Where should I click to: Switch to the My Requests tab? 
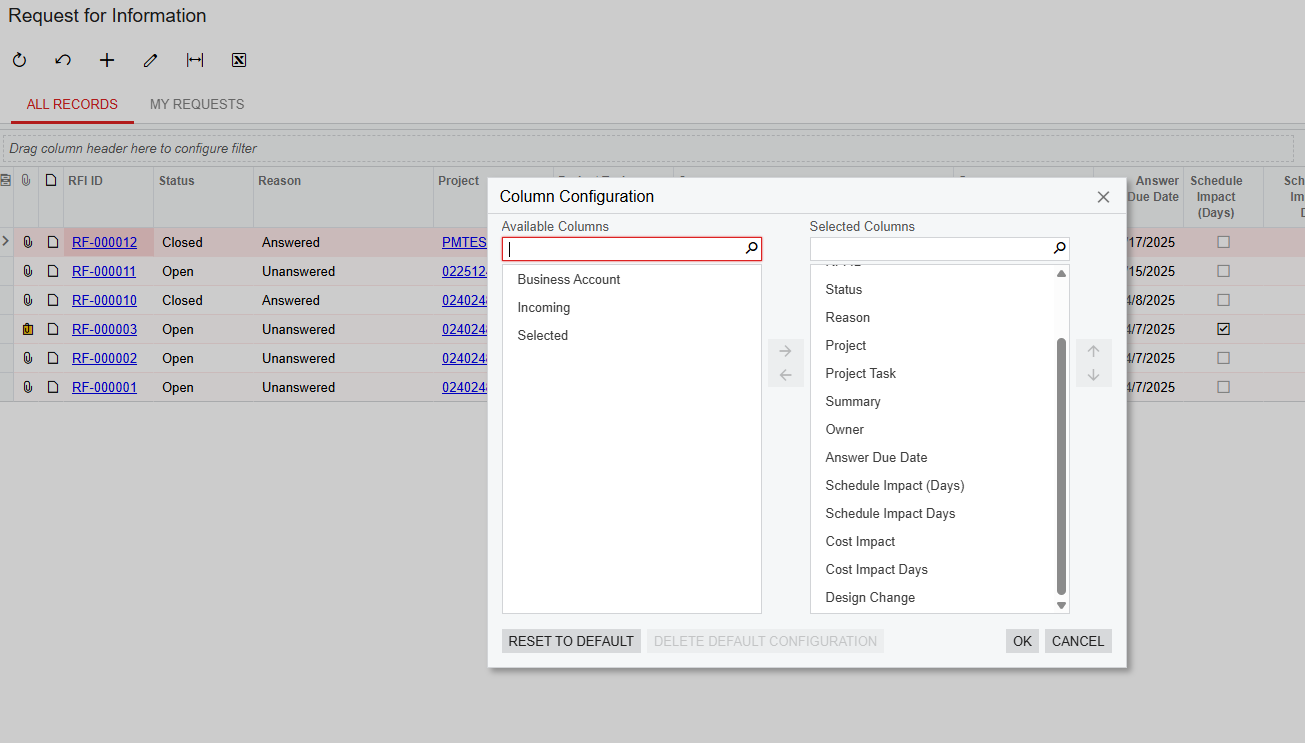197,104
